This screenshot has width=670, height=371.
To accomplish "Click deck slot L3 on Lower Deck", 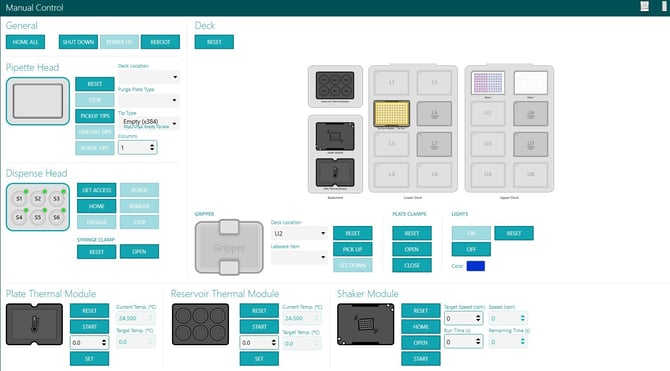I will tap(391, 144).
